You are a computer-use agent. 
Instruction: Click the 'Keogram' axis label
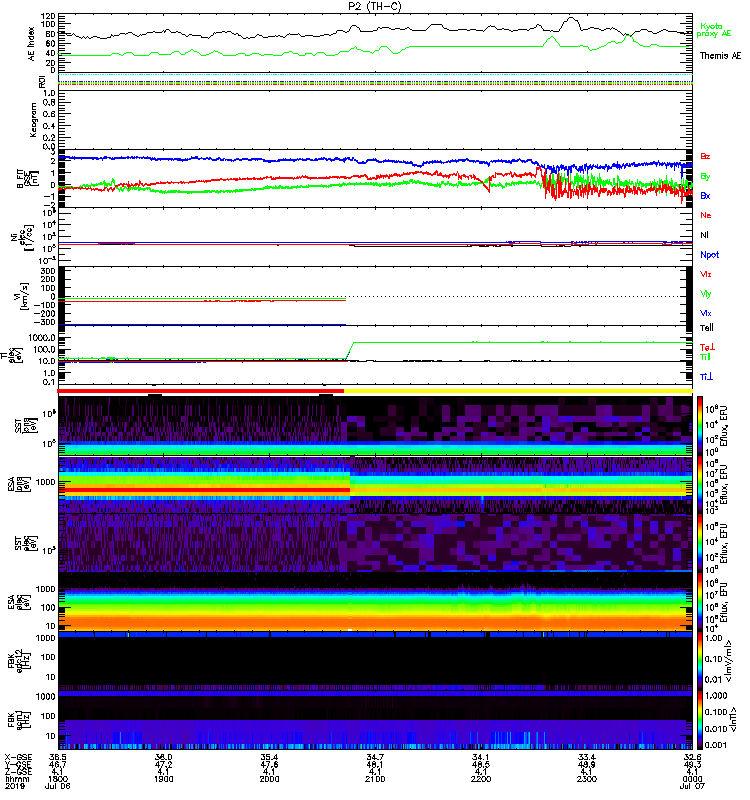pyautogui.click(x=33, y=119)
